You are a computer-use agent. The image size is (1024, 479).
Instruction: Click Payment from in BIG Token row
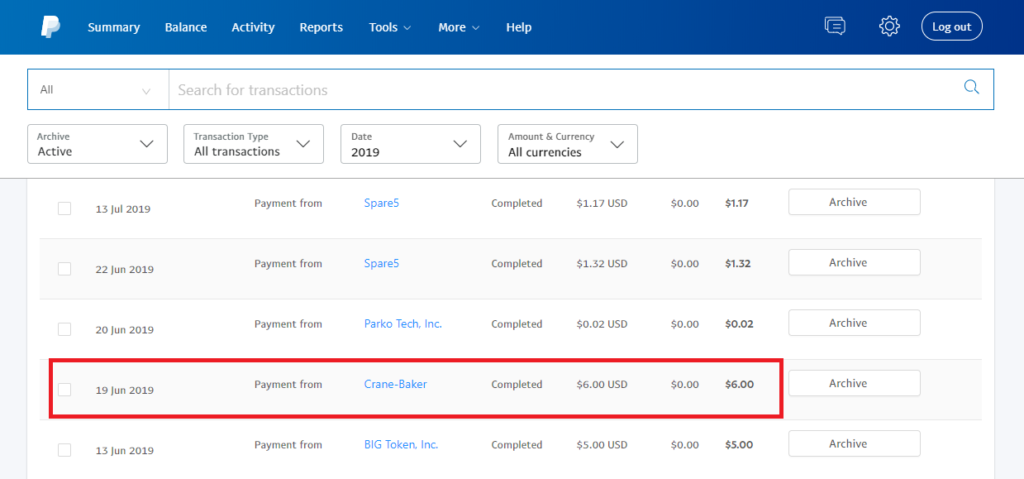[288, 444]
